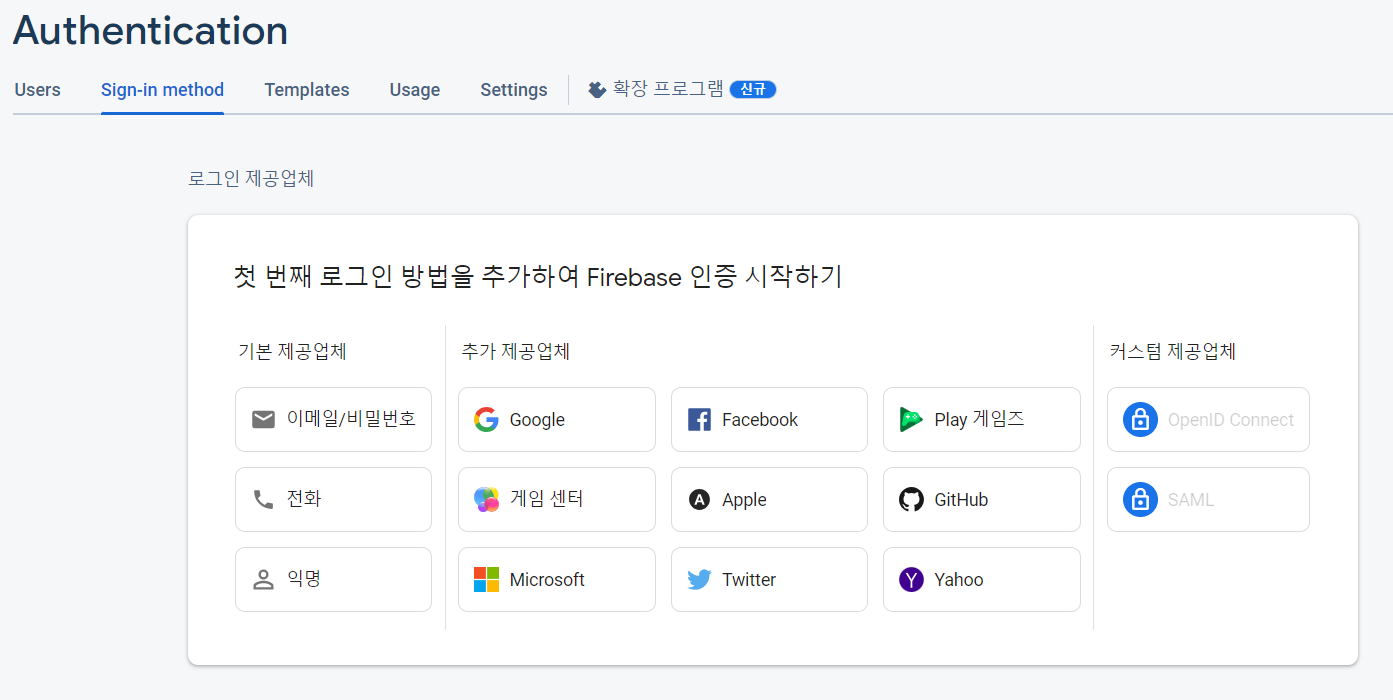Choose the Microsoft provider label
1393x700 pixels.
click(x=547, y=580)
